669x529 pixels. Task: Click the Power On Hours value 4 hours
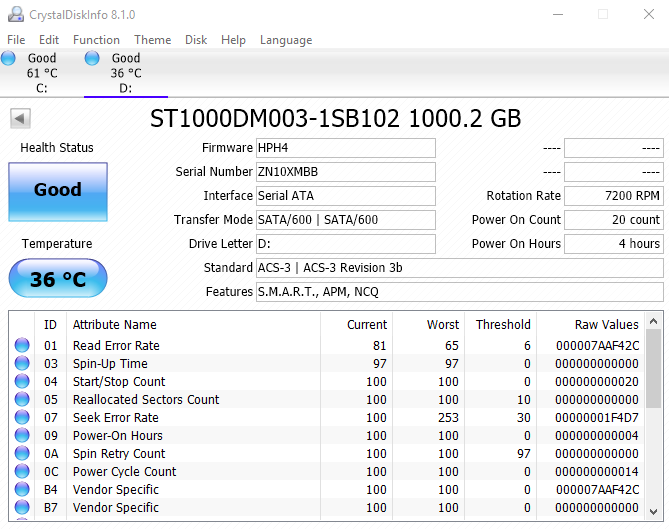click(x=614, y=244)
